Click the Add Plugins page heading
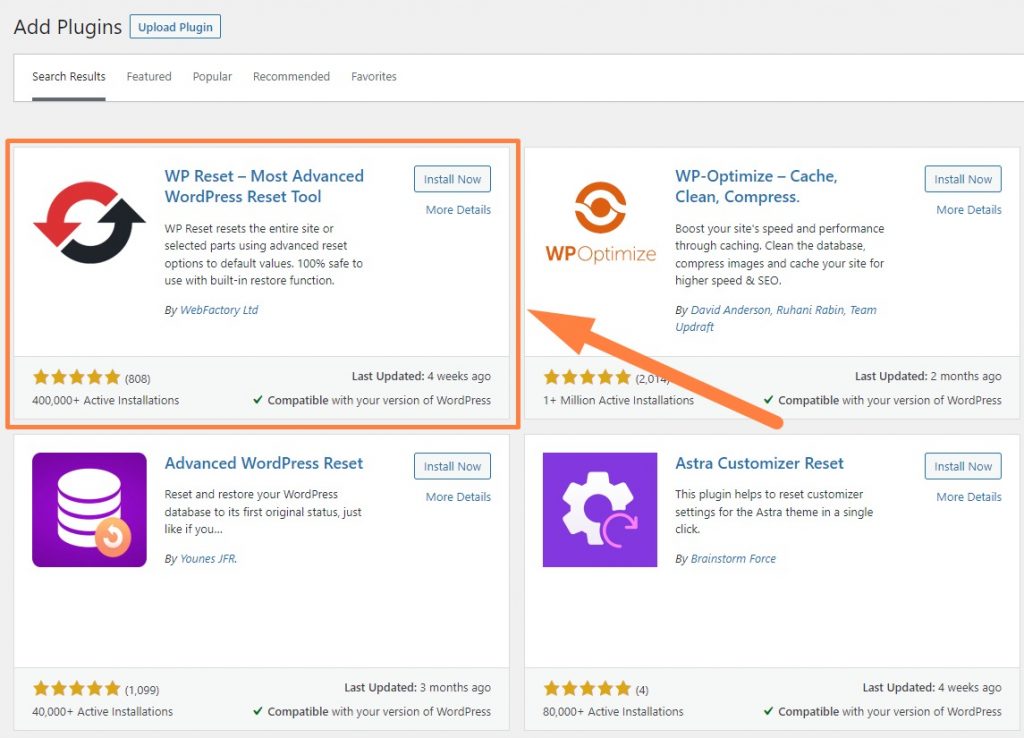Screen dimensions: 1024x738 click(68, 27)
